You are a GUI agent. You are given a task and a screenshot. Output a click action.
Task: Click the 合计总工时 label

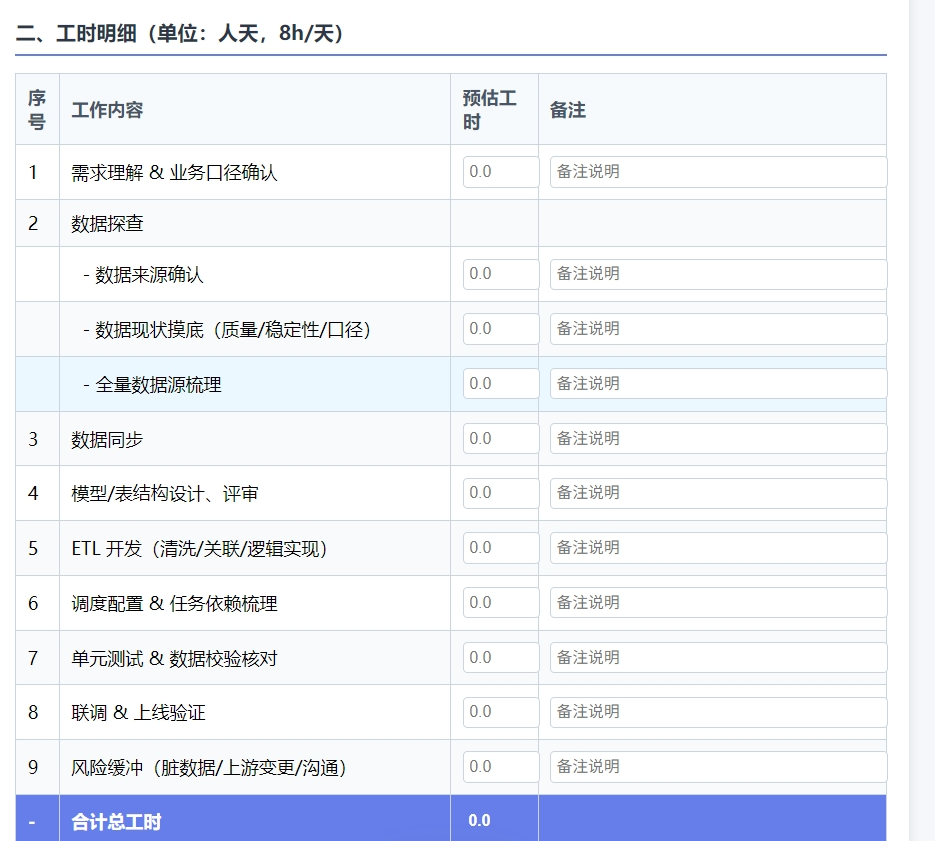(116, 822)
